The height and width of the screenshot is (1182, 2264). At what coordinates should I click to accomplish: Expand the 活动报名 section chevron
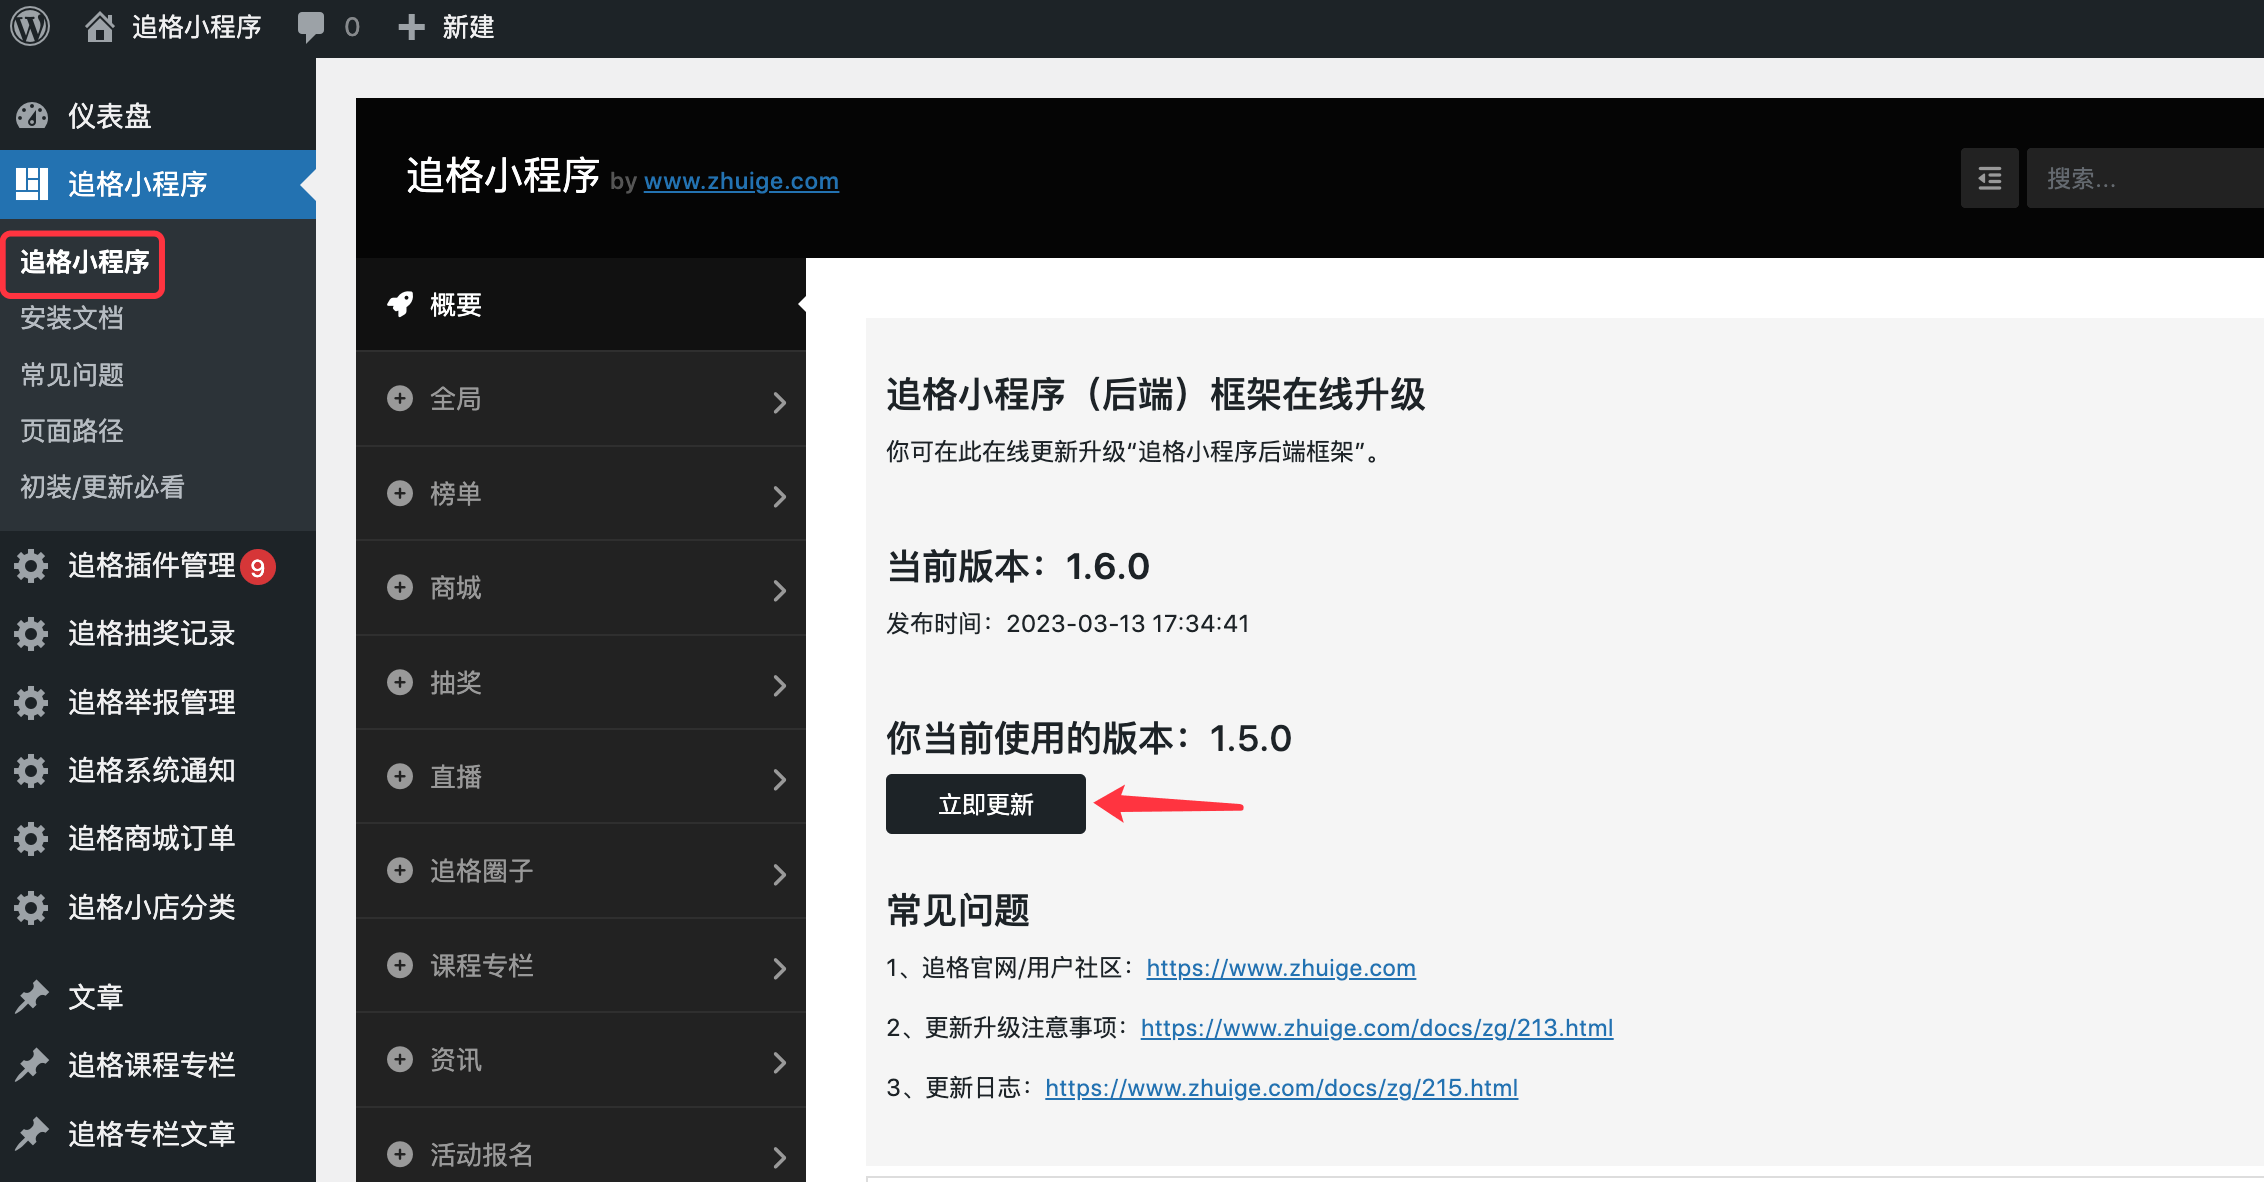coord(780,1157)
